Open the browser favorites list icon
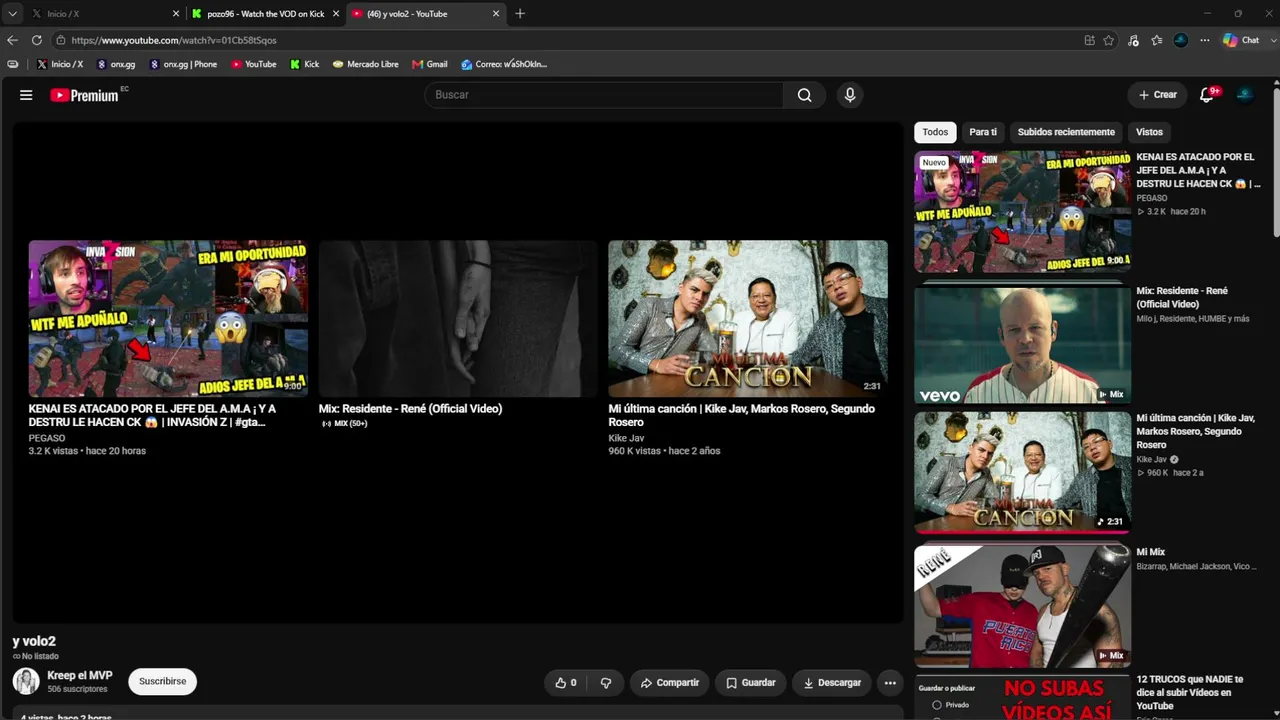This screenshot has width=1280, height=720. [x=1157, y=40]
